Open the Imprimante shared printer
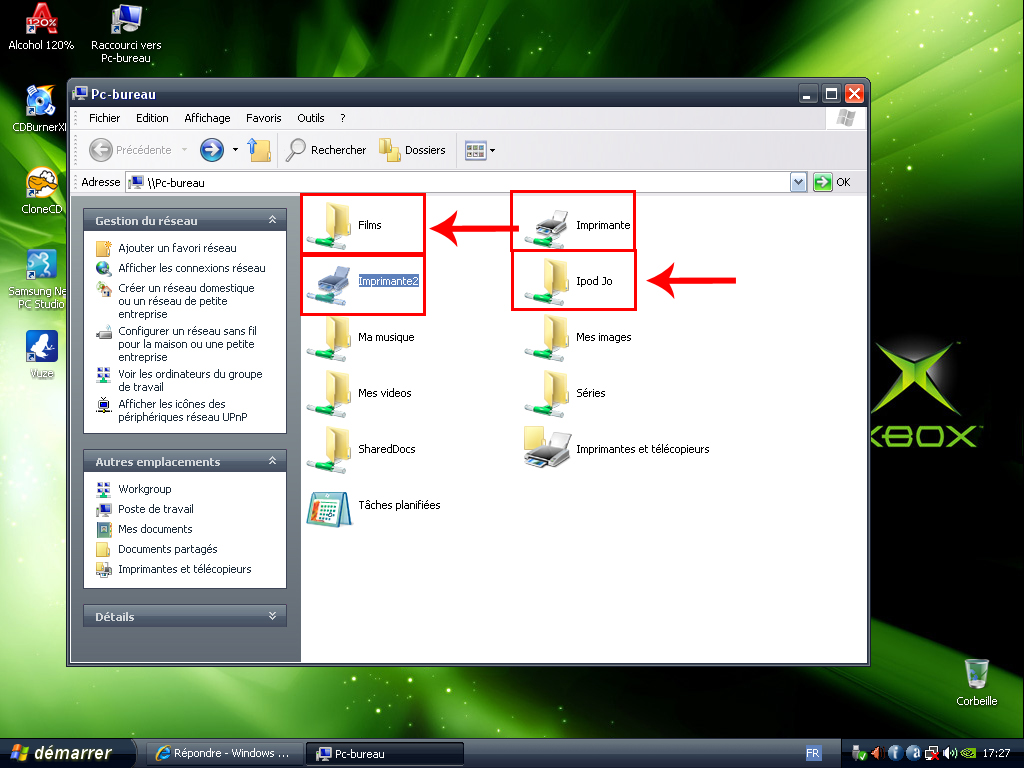1024x768 pixels. pos(577,225)
